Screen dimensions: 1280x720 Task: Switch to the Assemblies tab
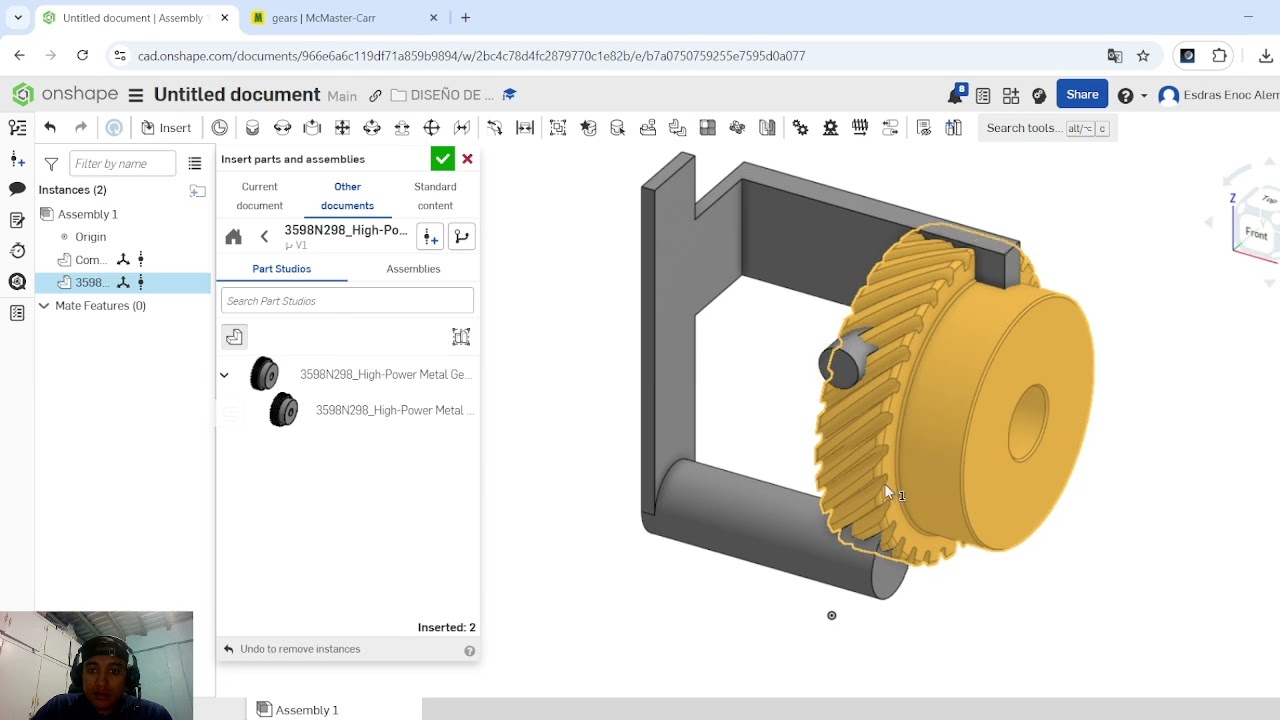(413, 269)
